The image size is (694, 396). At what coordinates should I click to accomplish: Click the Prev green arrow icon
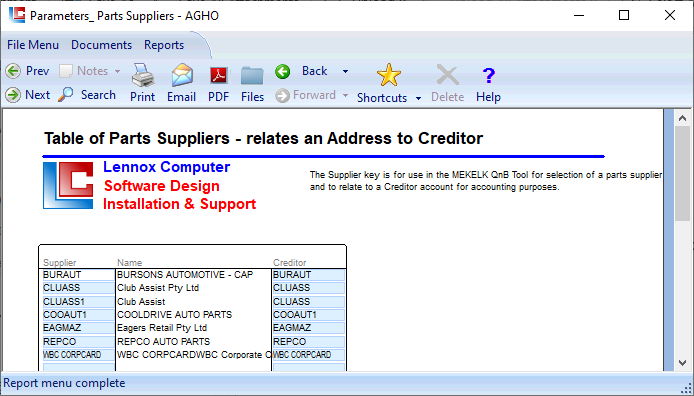point(13,71)
